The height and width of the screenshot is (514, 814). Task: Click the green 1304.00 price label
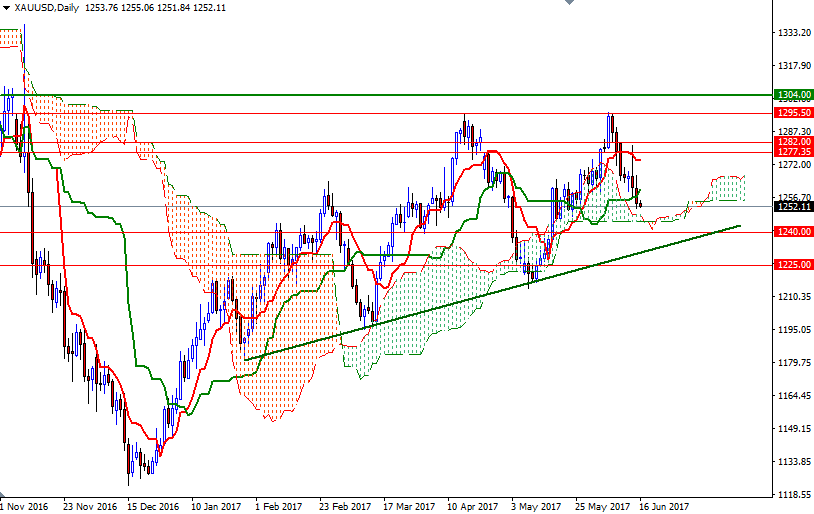tap(791, 95)
